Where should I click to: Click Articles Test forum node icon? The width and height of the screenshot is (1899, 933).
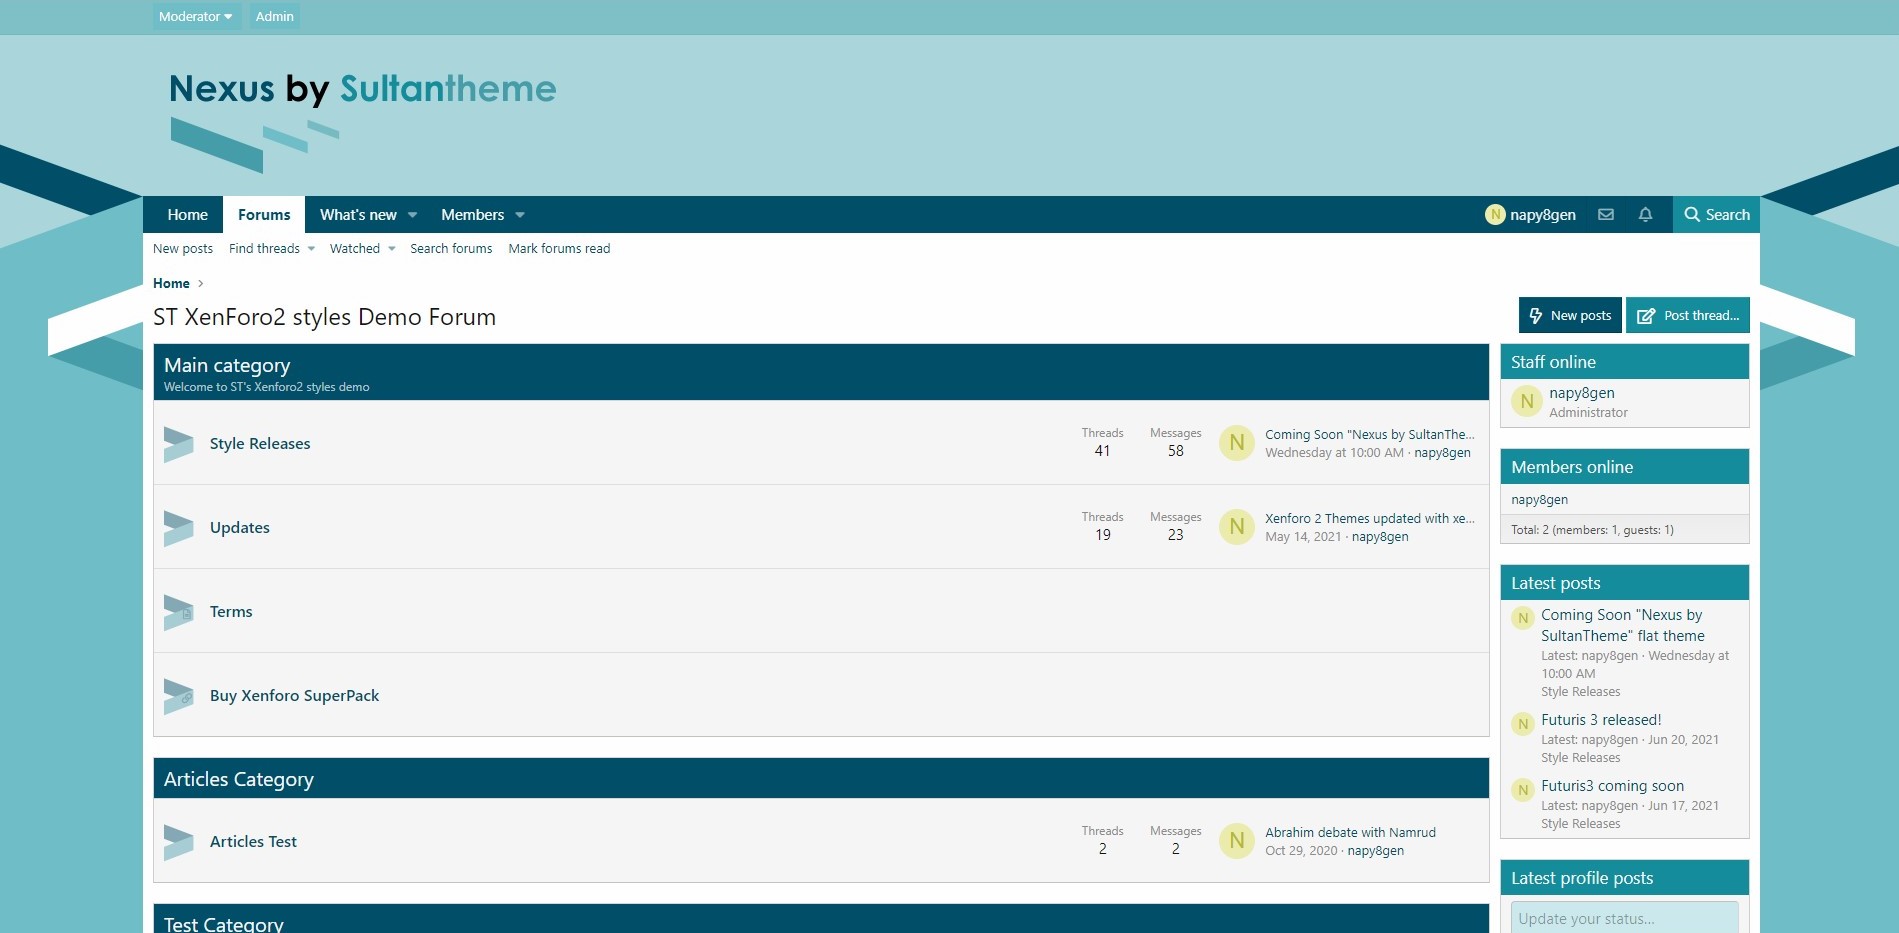[179, 842]
